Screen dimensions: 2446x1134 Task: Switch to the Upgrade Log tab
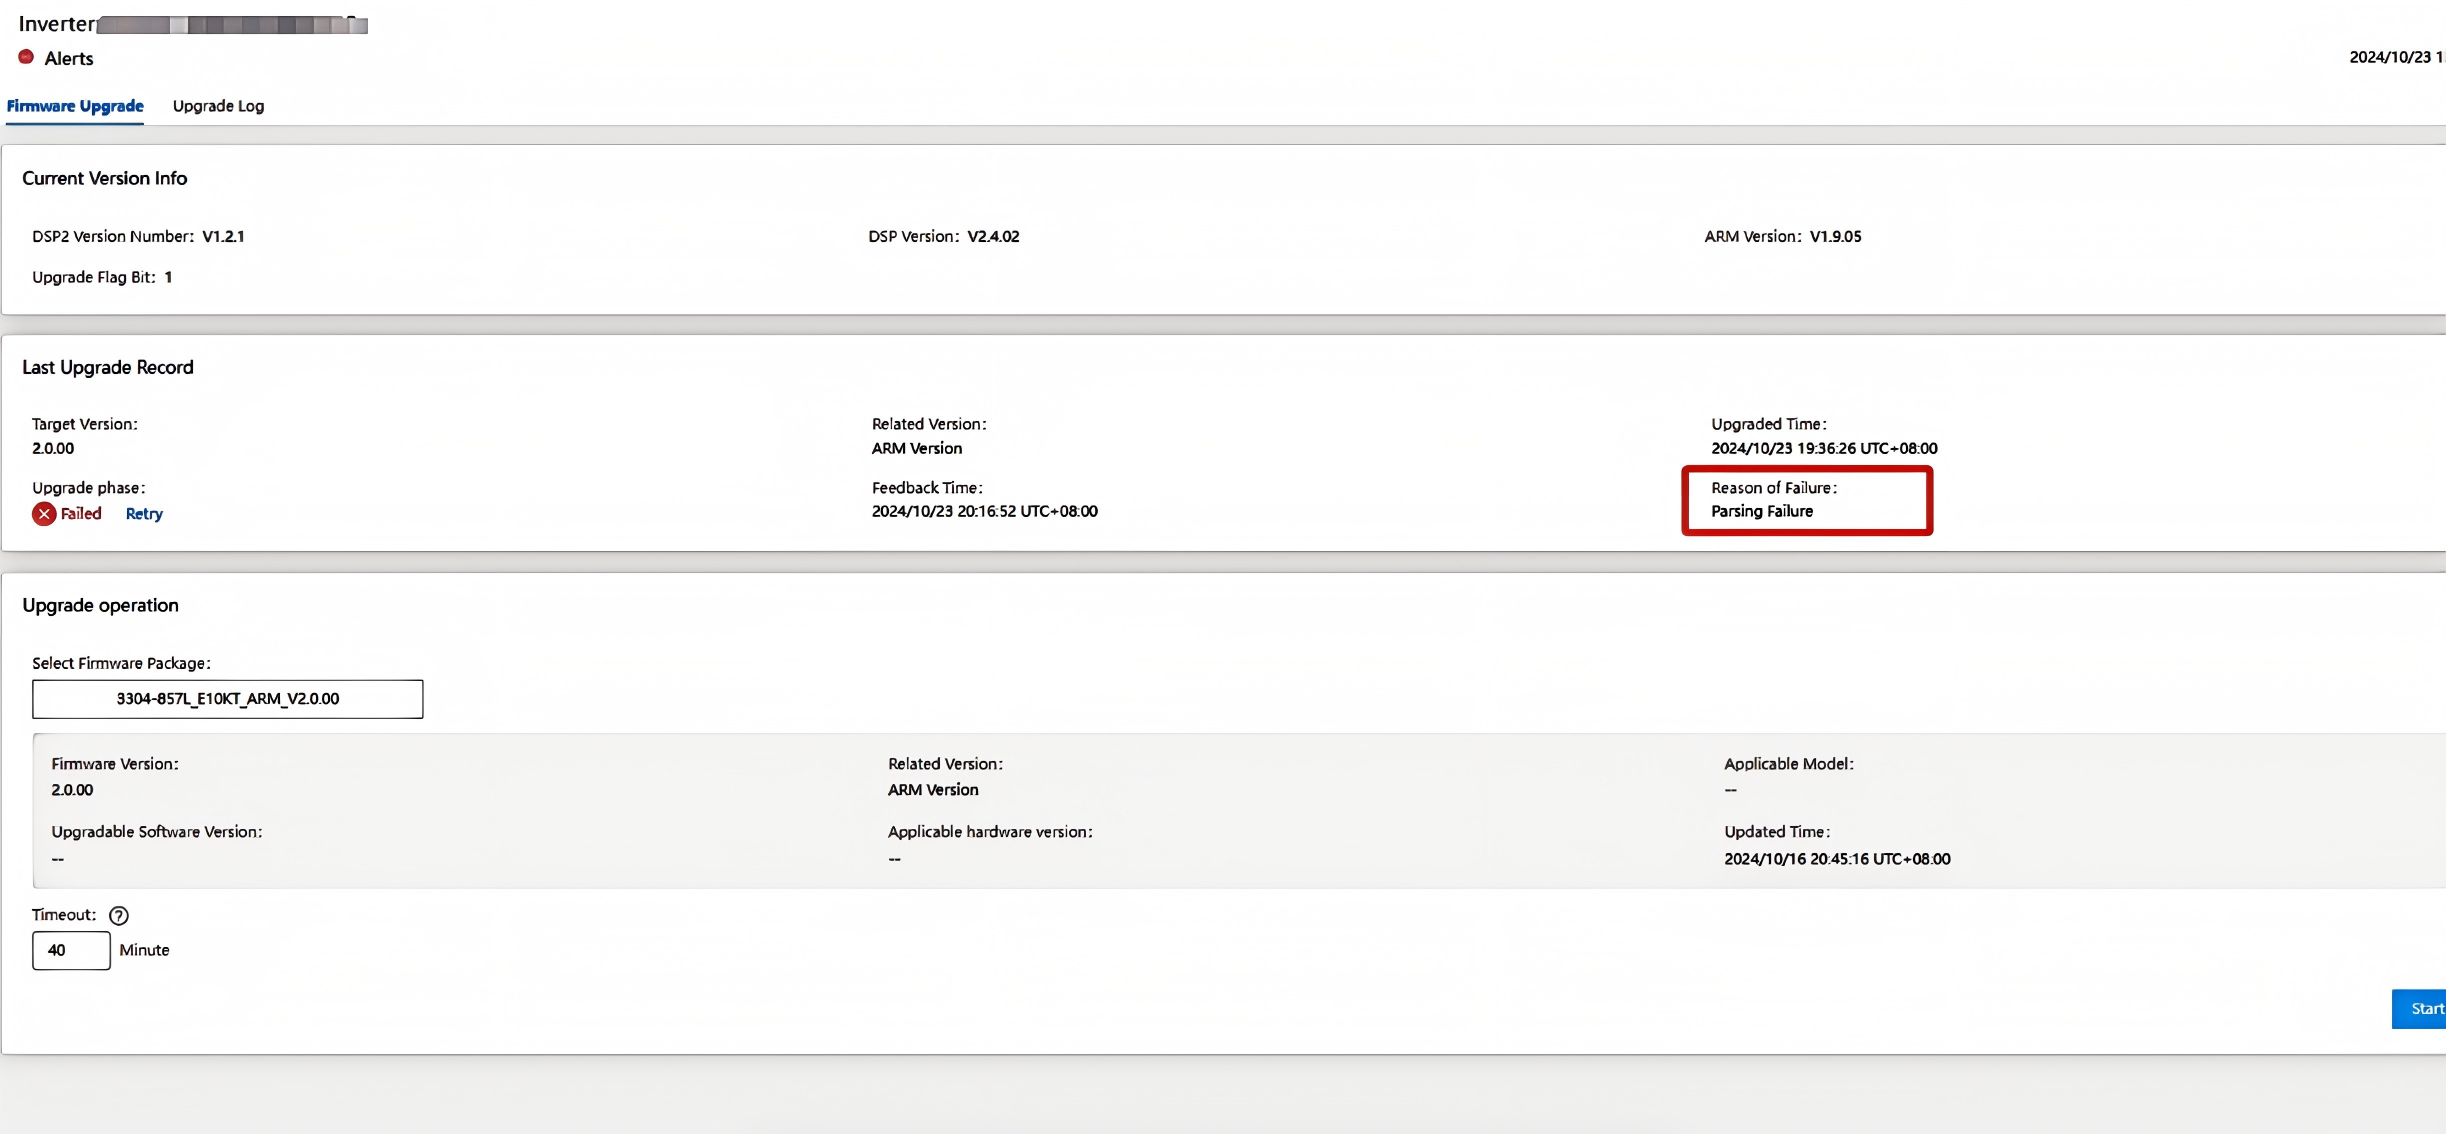click(218, 106)
